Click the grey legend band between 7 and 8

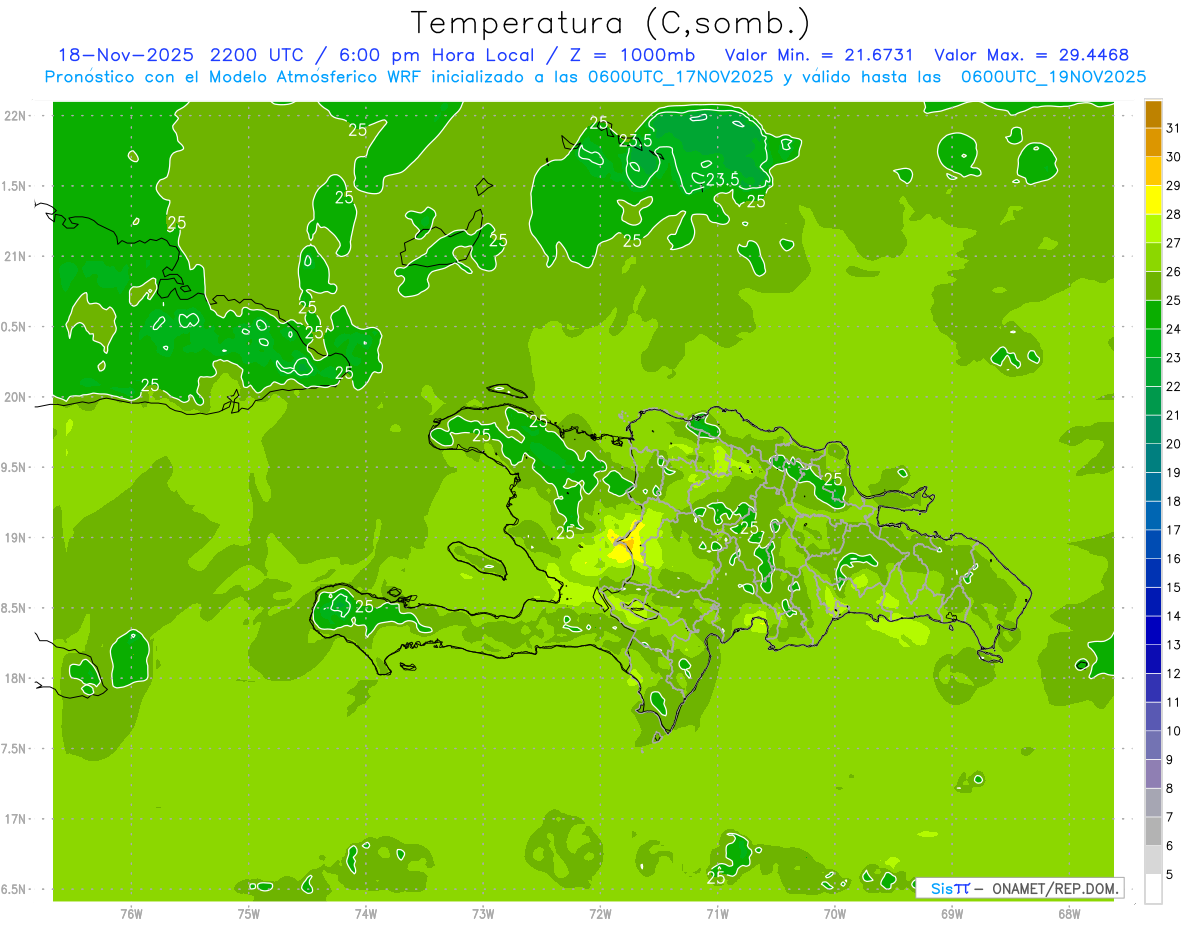[x=1153, y=803]
